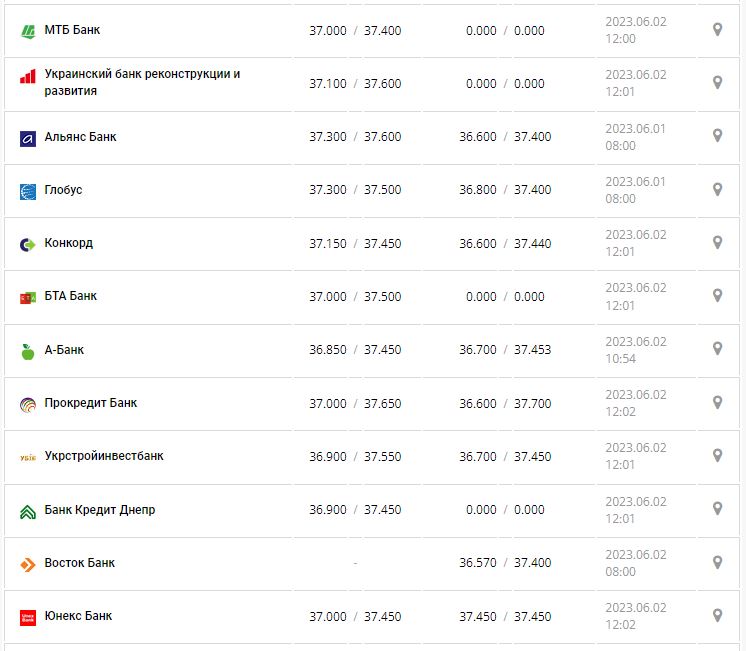Click the Глобус row map marker
This screenshot has height=651, width=746.
point(717,189)
